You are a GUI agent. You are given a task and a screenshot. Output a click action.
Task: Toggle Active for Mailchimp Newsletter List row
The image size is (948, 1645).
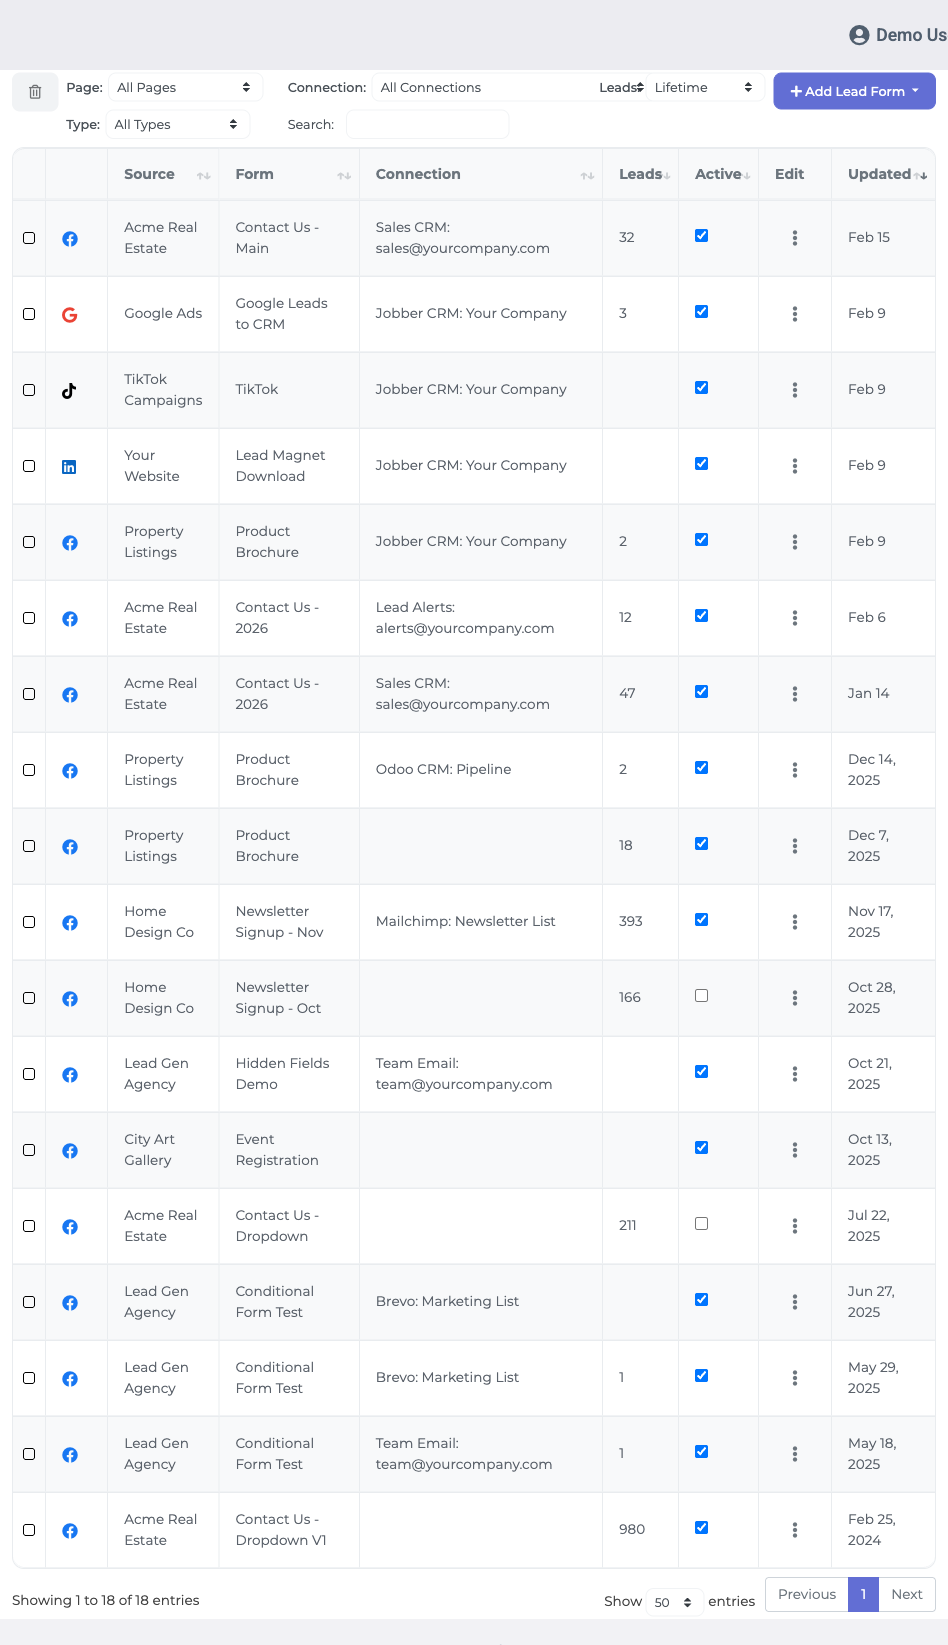(702, 920)
